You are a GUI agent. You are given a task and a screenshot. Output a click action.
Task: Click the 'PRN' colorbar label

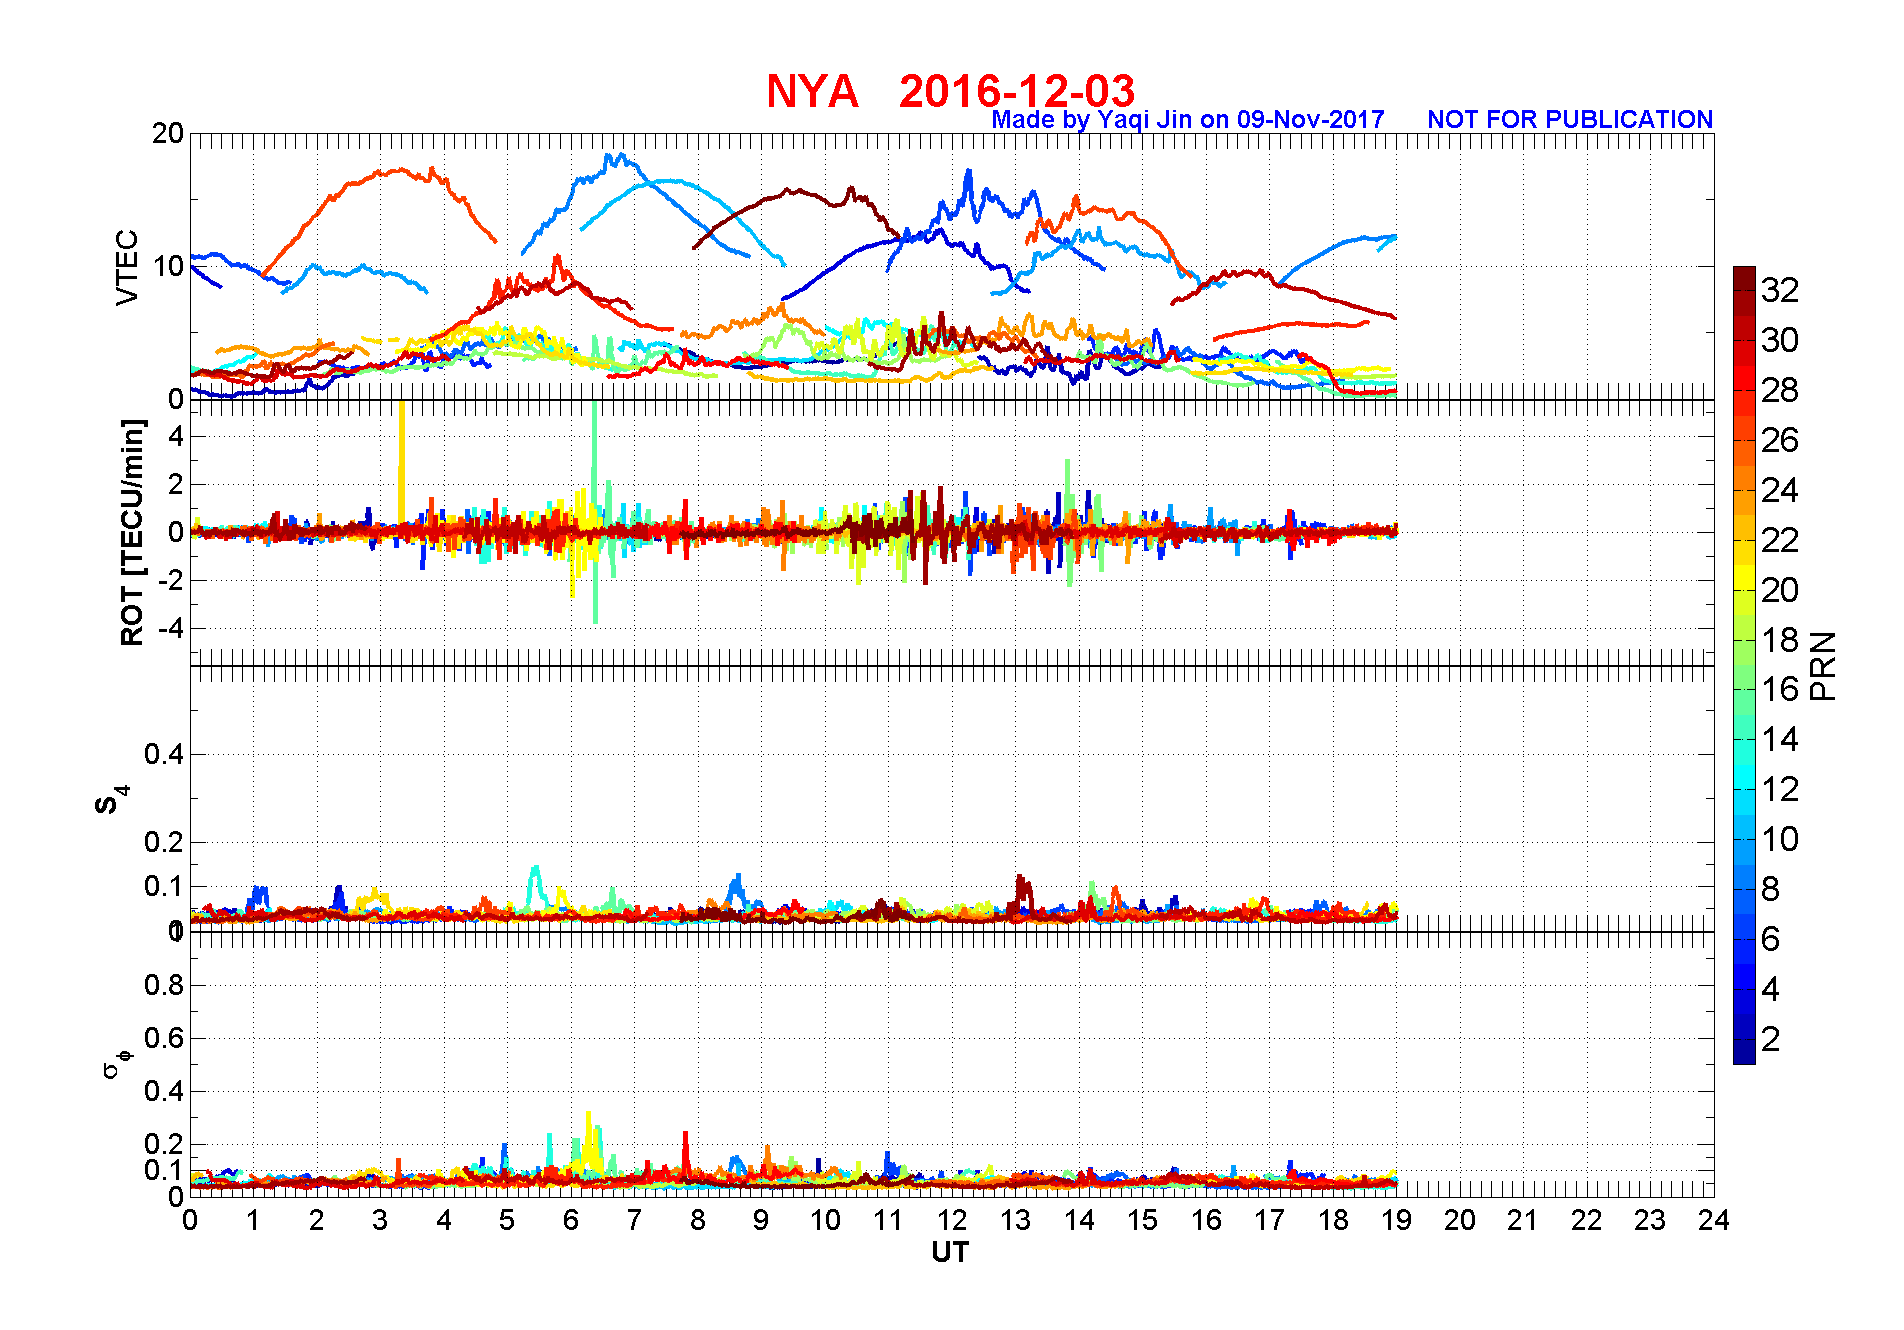tap(1823, 665)
